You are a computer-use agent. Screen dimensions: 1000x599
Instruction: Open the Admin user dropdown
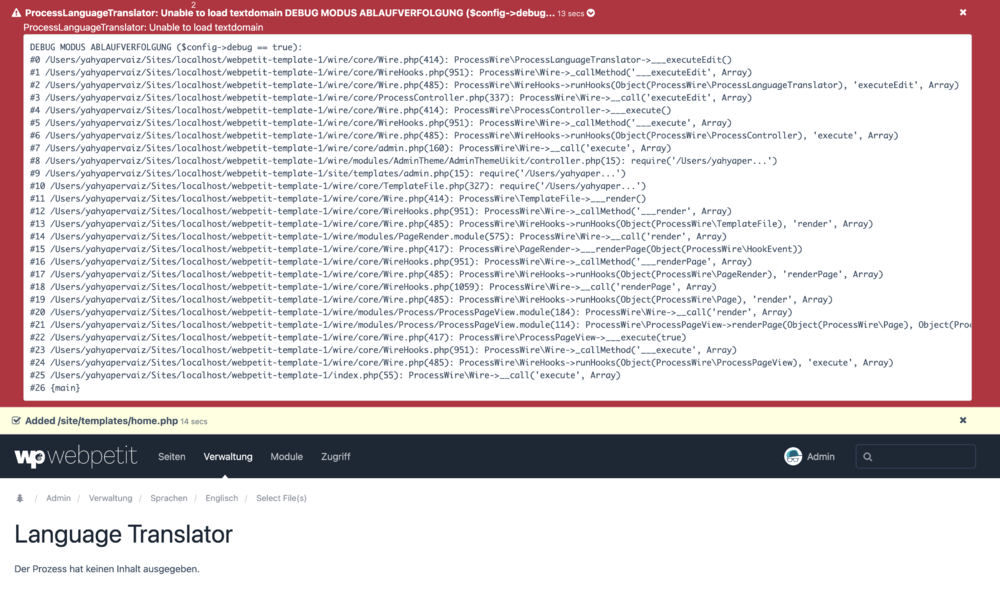(820, 457)
